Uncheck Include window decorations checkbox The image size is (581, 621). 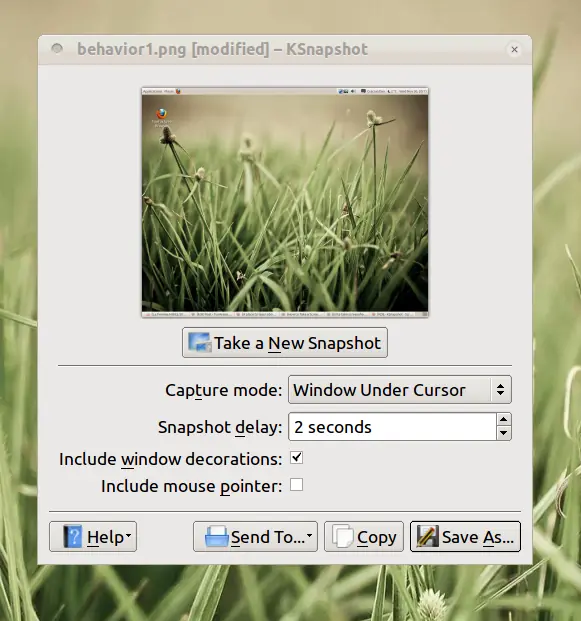[297, 458]
